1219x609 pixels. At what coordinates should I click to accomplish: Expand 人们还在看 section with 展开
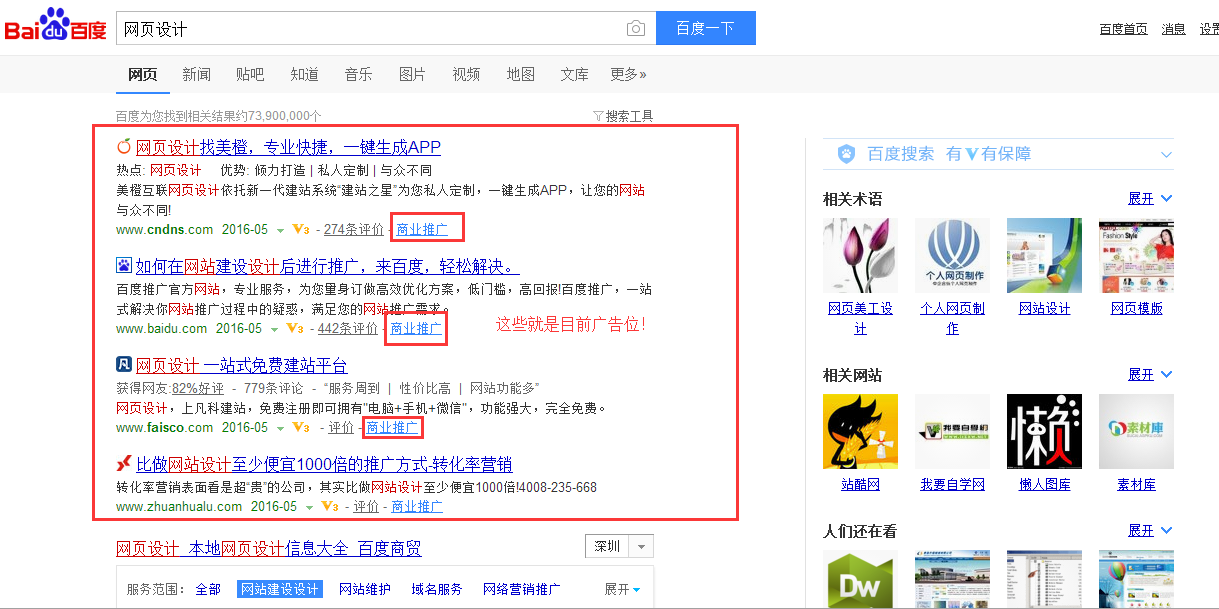[x=1150, y=530]
